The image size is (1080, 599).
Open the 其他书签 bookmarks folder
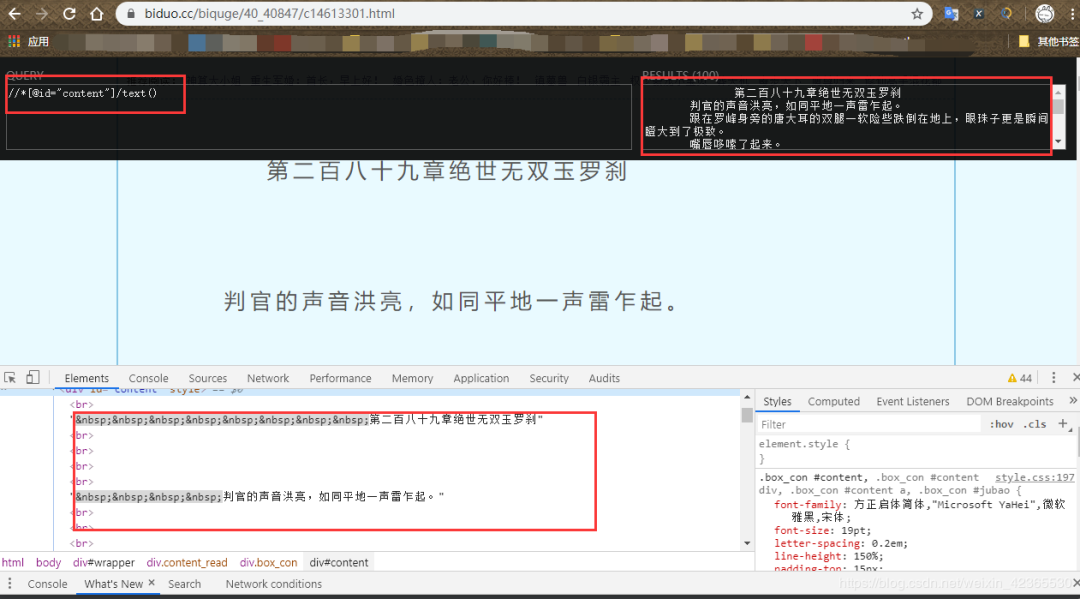point(1048,42)
